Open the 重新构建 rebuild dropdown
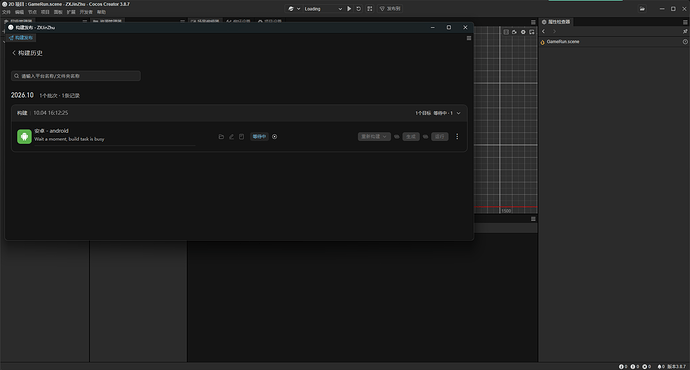This screenshot has height=370, width=690. tap(374, 137)
